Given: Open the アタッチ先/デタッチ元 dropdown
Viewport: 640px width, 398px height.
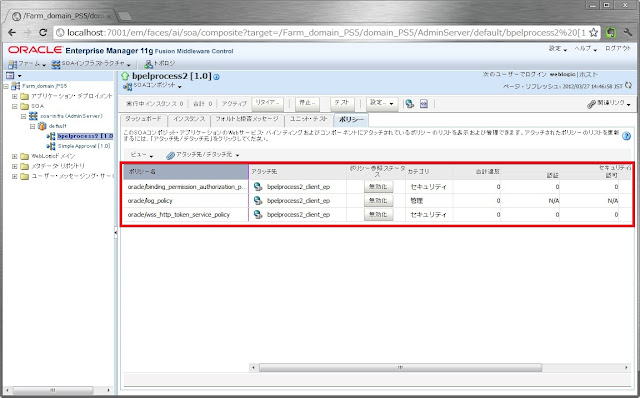Looking at the screenshot, I should [203, 155].
